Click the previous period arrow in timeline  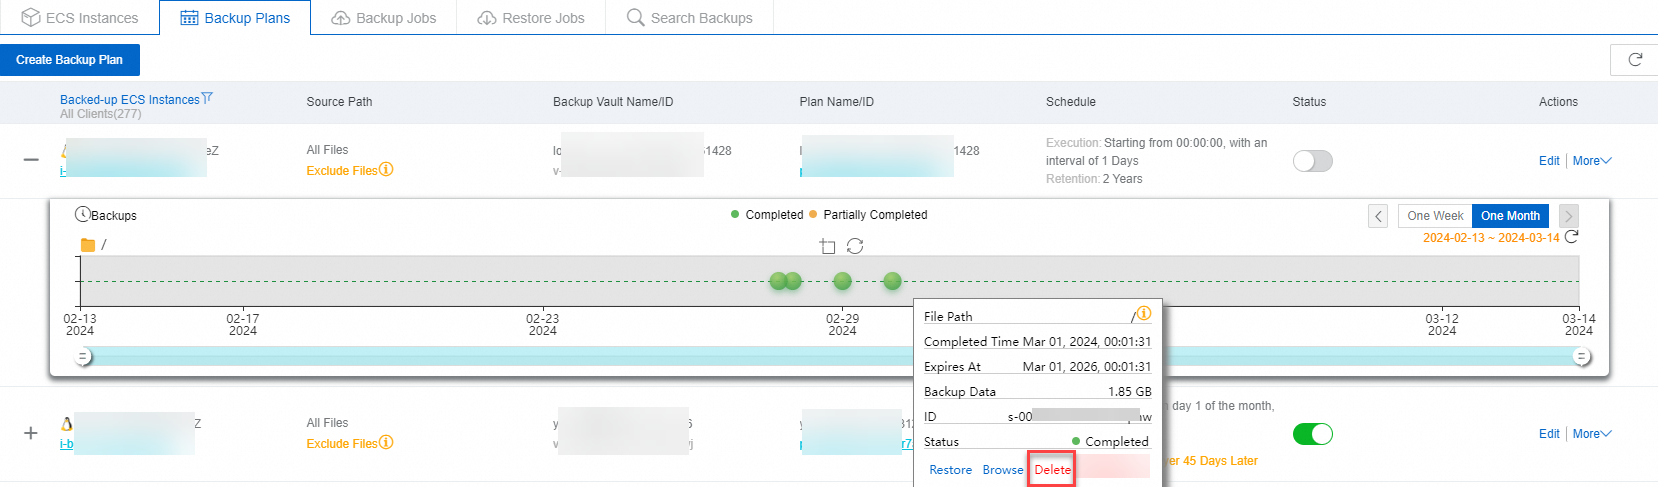tap(1378, 216)
